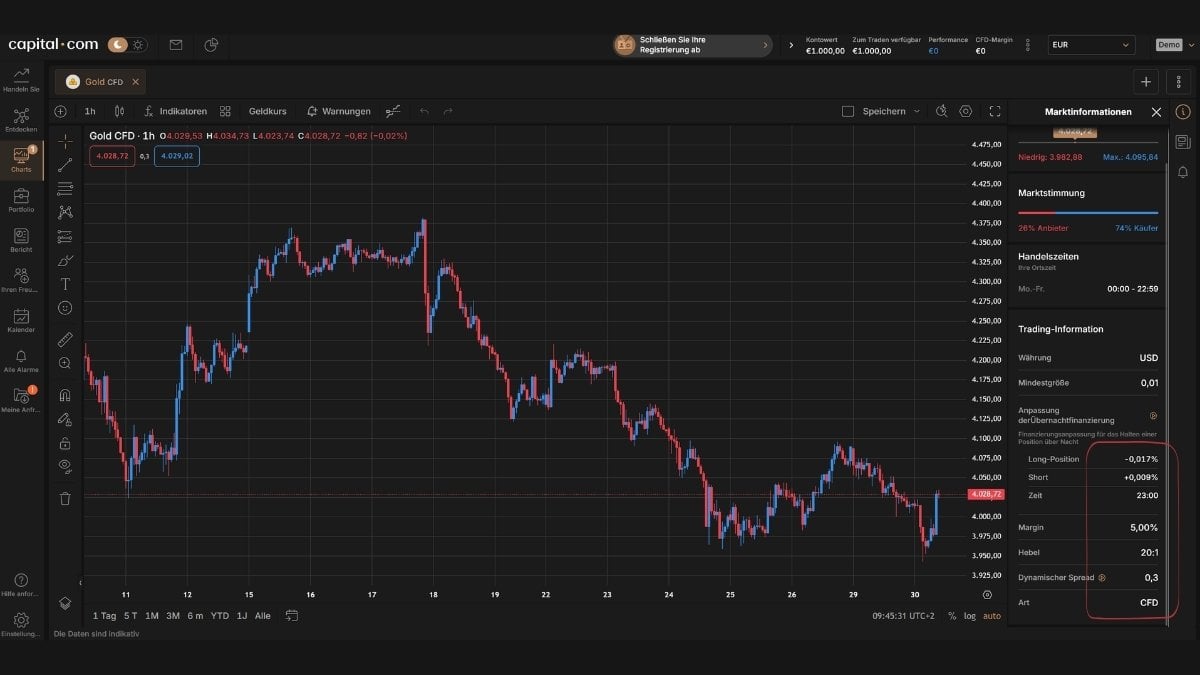Open chart settings hexagon icon

[x=966, y=111]
